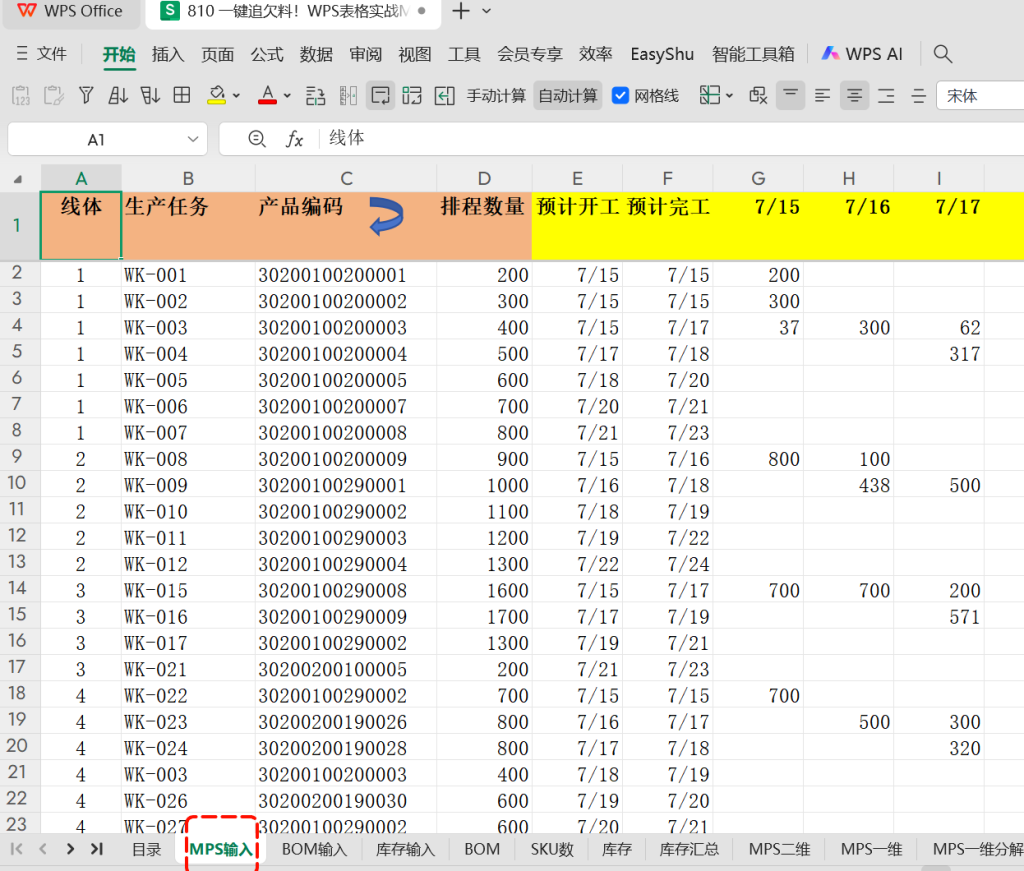The image size is (1024, 871).
Task: Open the new tab dropdown chevron
Action: click(487, 11)
